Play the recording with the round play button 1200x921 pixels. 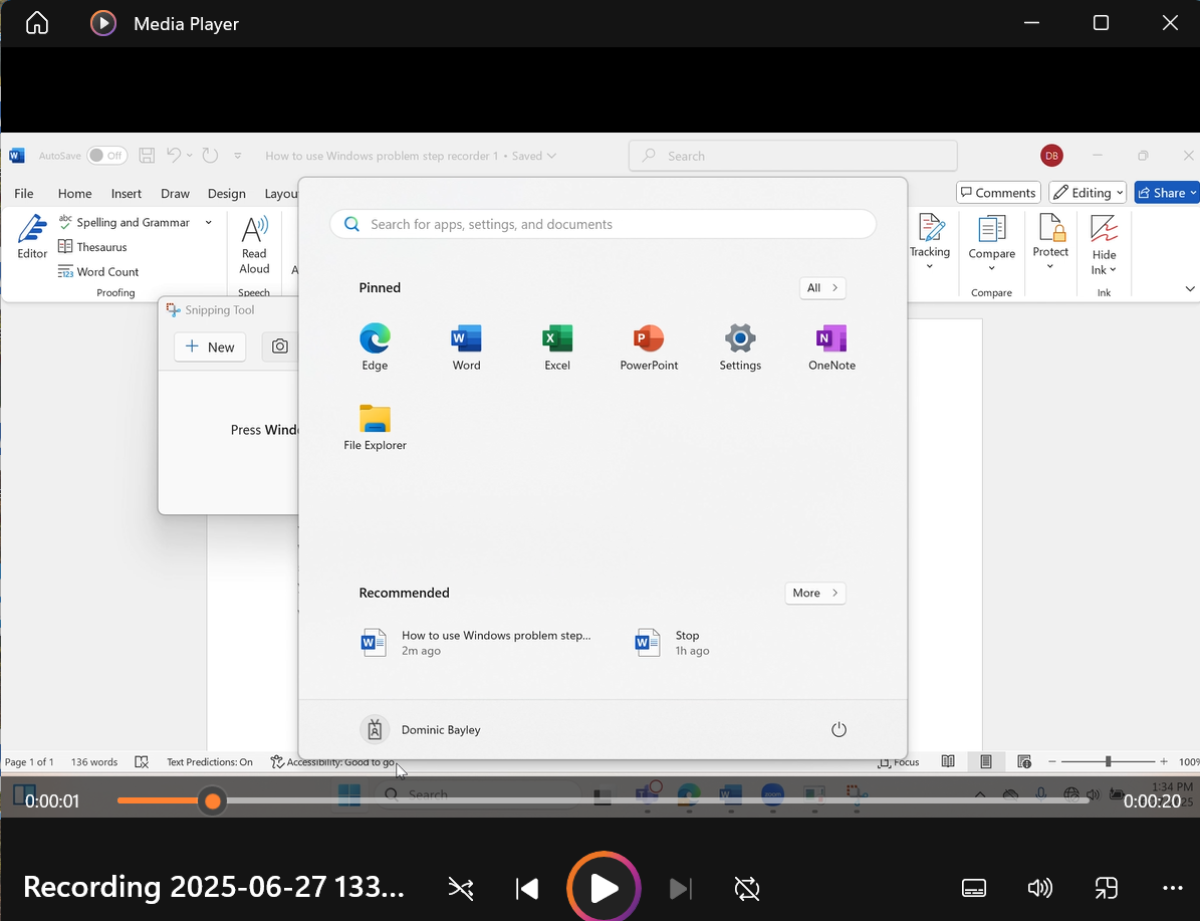(x=603, y=887)
